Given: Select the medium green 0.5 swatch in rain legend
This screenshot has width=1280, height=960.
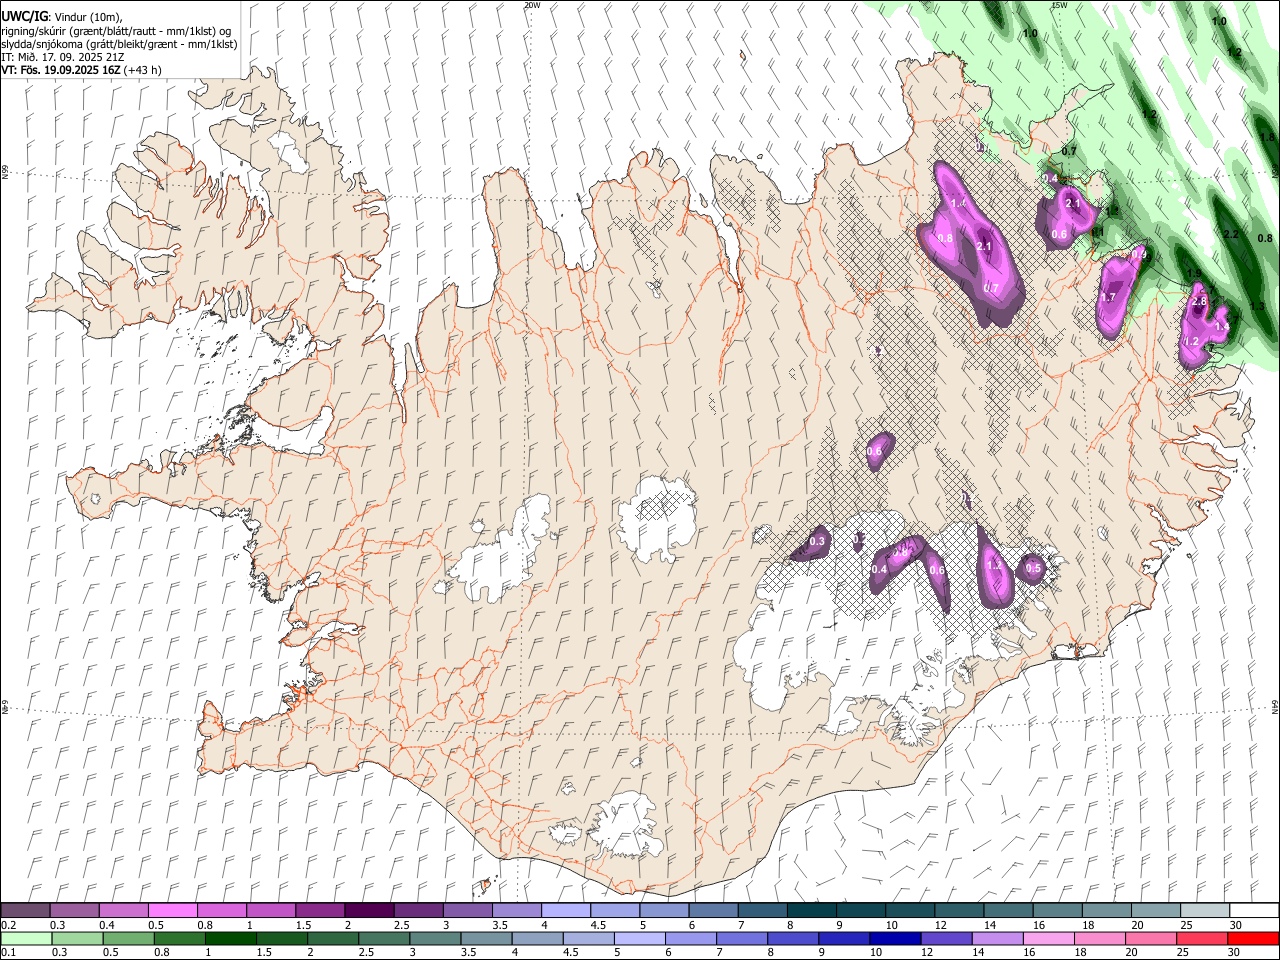Looking at the screenshot, I should pos(129,938).
